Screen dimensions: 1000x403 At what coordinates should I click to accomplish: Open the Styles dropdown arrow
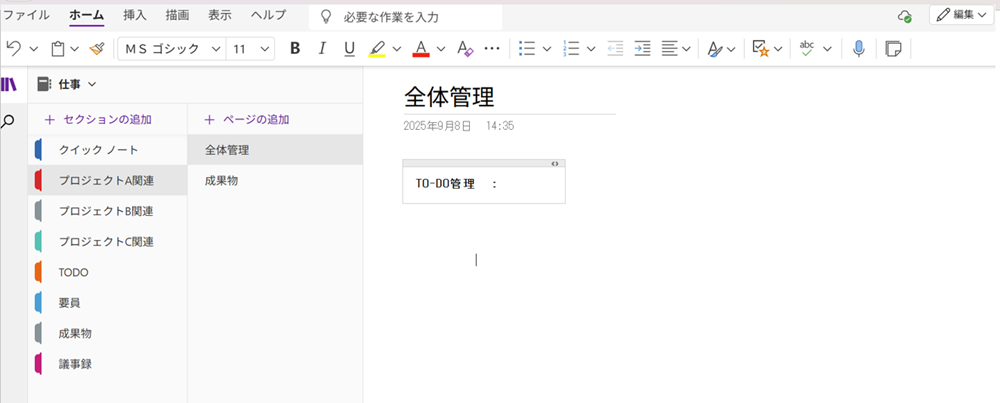[x=731, y=48]
